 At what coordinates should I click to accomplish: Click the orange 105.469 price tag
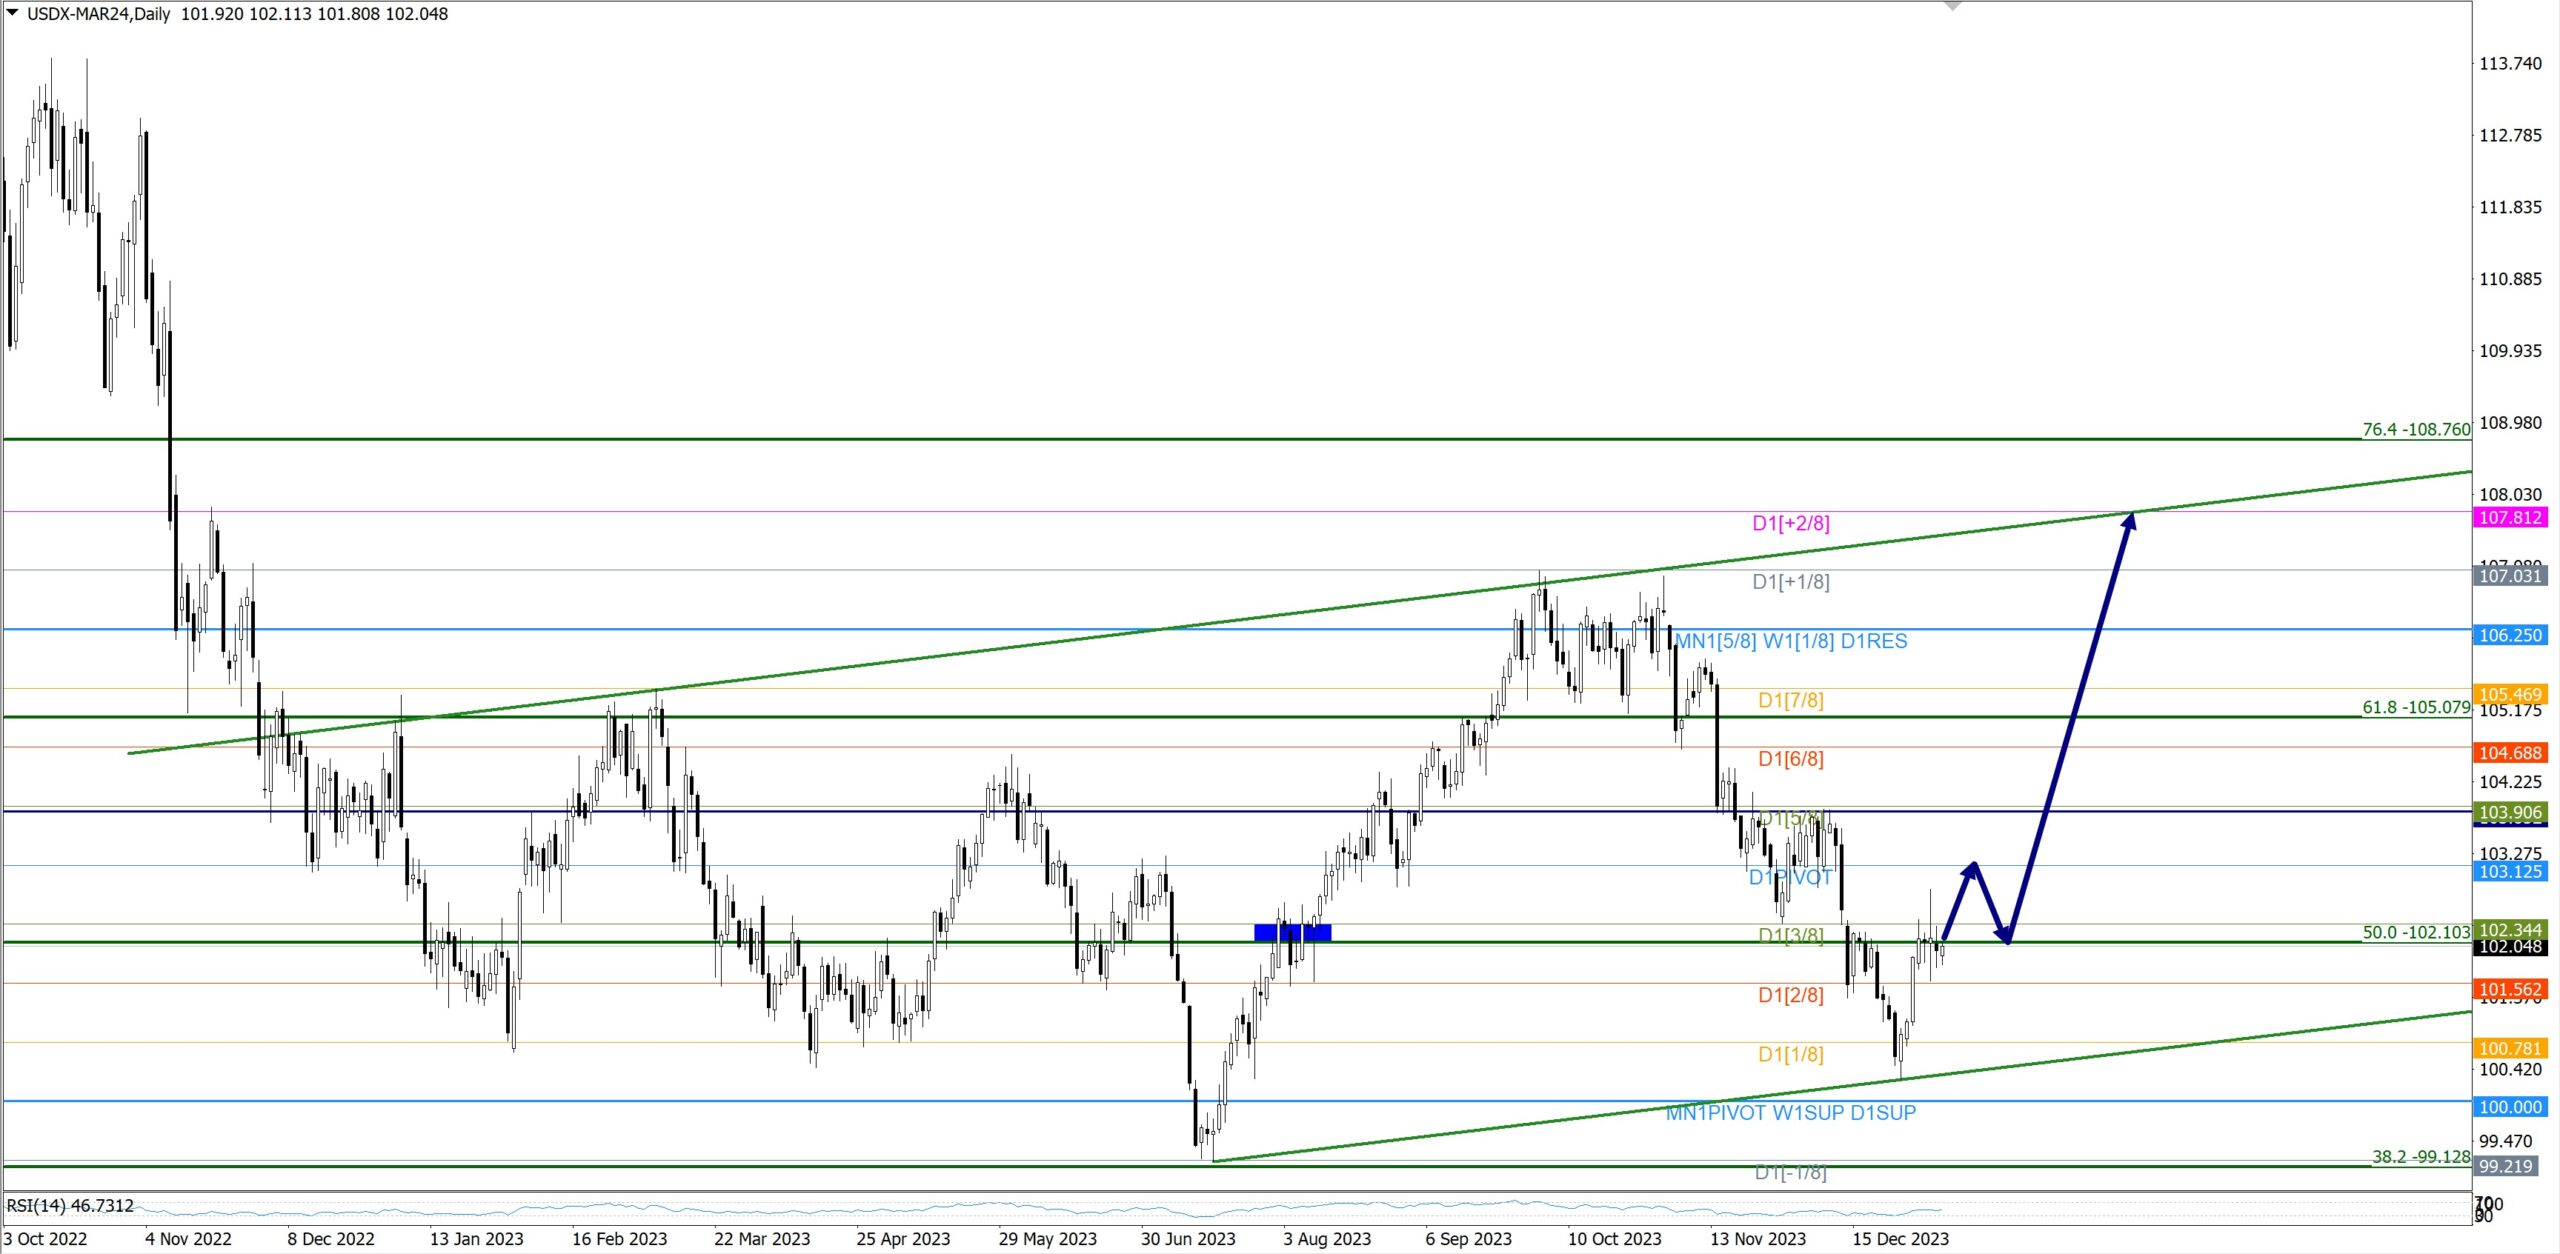point(2509,694)
